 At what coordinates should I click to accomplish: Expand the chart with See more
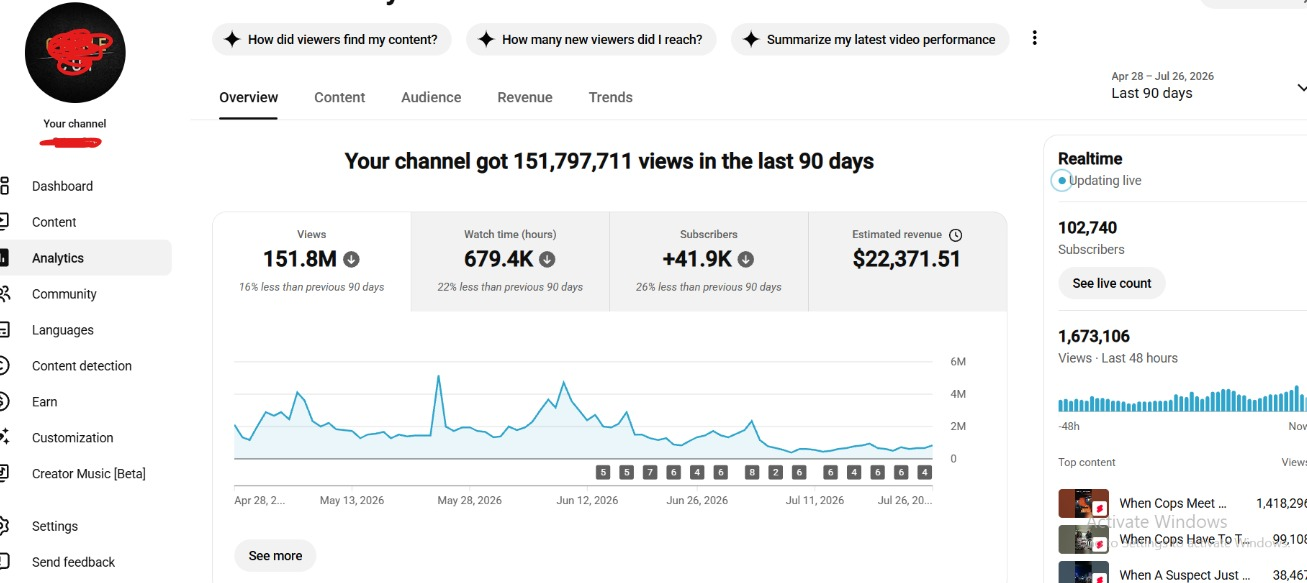275,556
